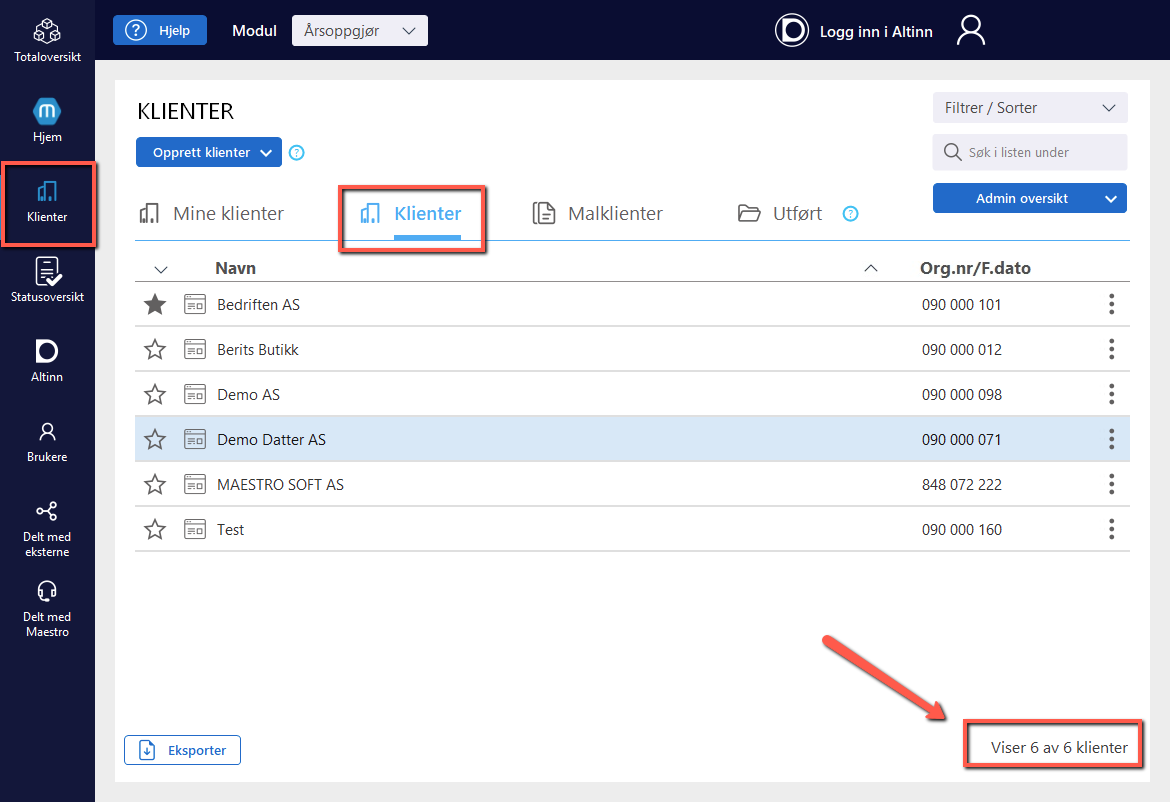The height and width of the screenshot is (802, 1171).
Task: Open Filtrer / Sorter dropdown
Action: (x=1030, y=108)
